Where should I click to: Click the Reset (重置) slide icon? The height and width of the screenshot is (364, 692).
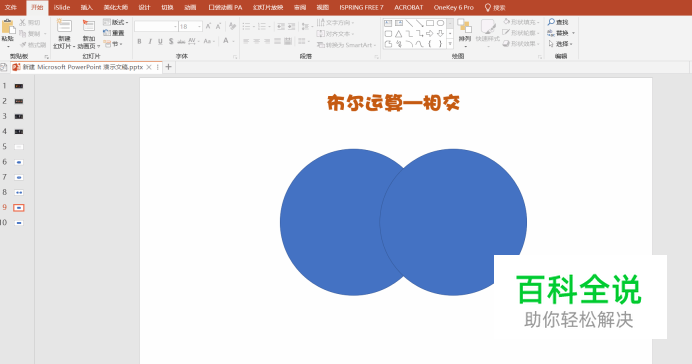coord(106,33)
